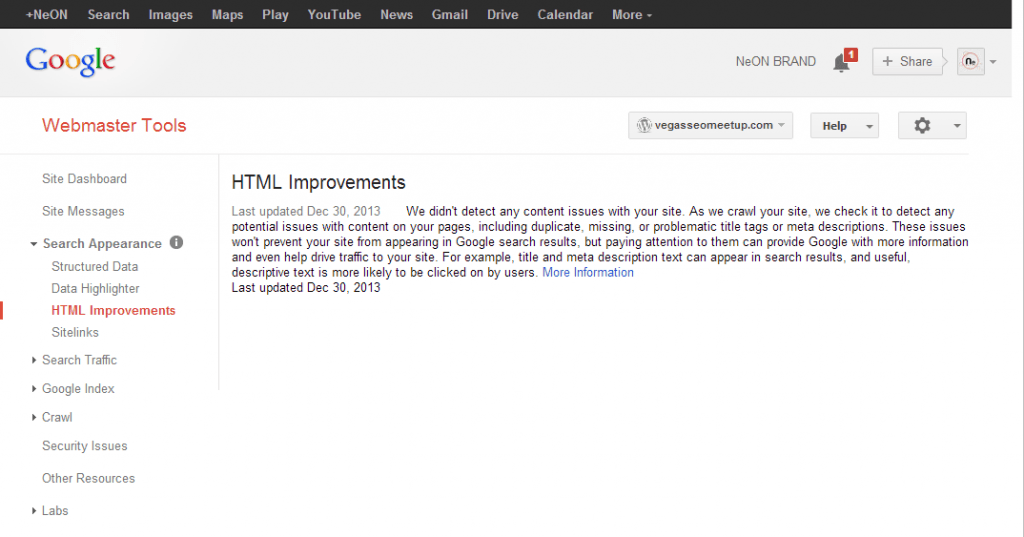Screen dimensions: 1024x537
Task: Open the account menu arrow beside avatar
Action: (993, 62)
